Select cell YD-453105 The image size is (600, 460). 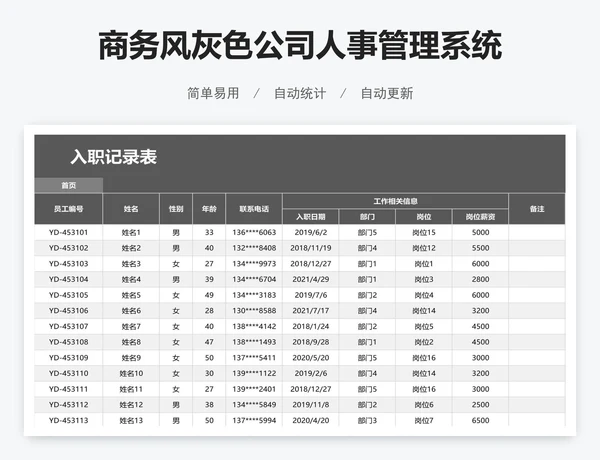pyautogui.click(x=68, y=295)
